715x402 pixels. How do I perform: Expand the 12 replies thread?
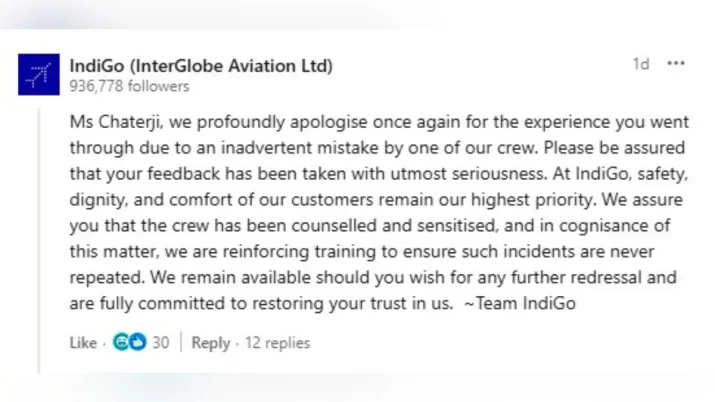(x=276, y=343)
